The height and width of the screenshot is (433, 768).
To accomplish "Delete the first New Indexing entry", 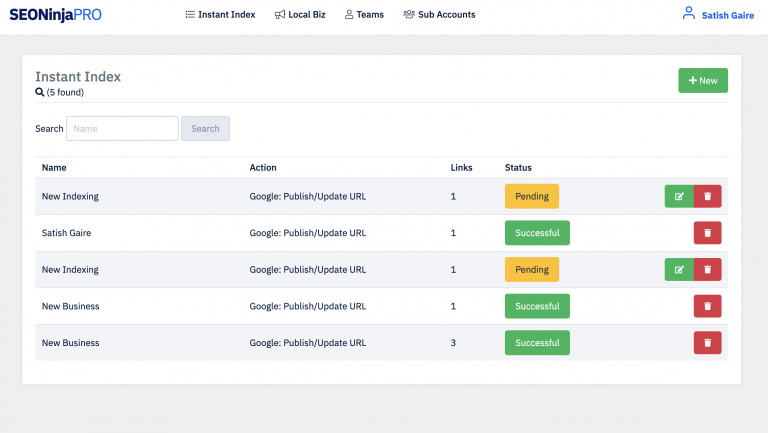I will [707, 196].
